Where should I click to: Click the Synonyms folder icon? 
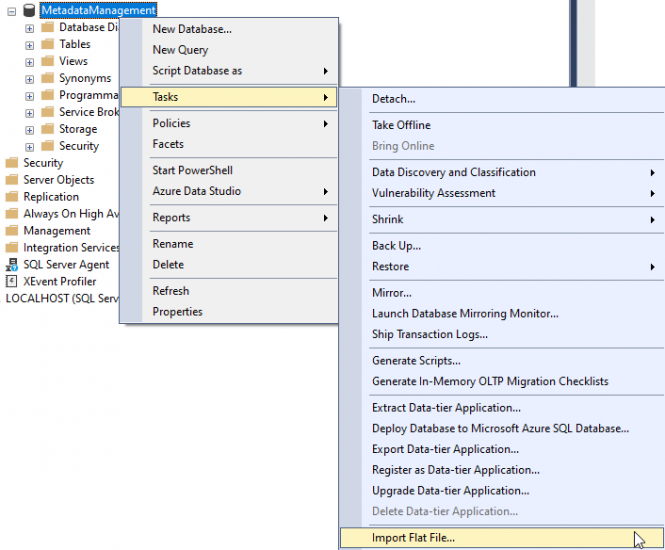point(47,78)
